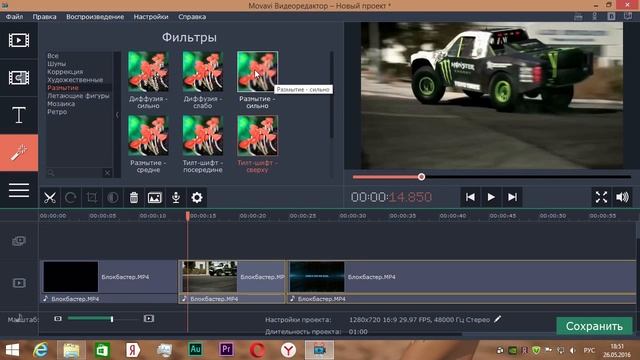Click the microphone Record audio icon
Screen dimensions: 640x360
[x=176, y=198]
